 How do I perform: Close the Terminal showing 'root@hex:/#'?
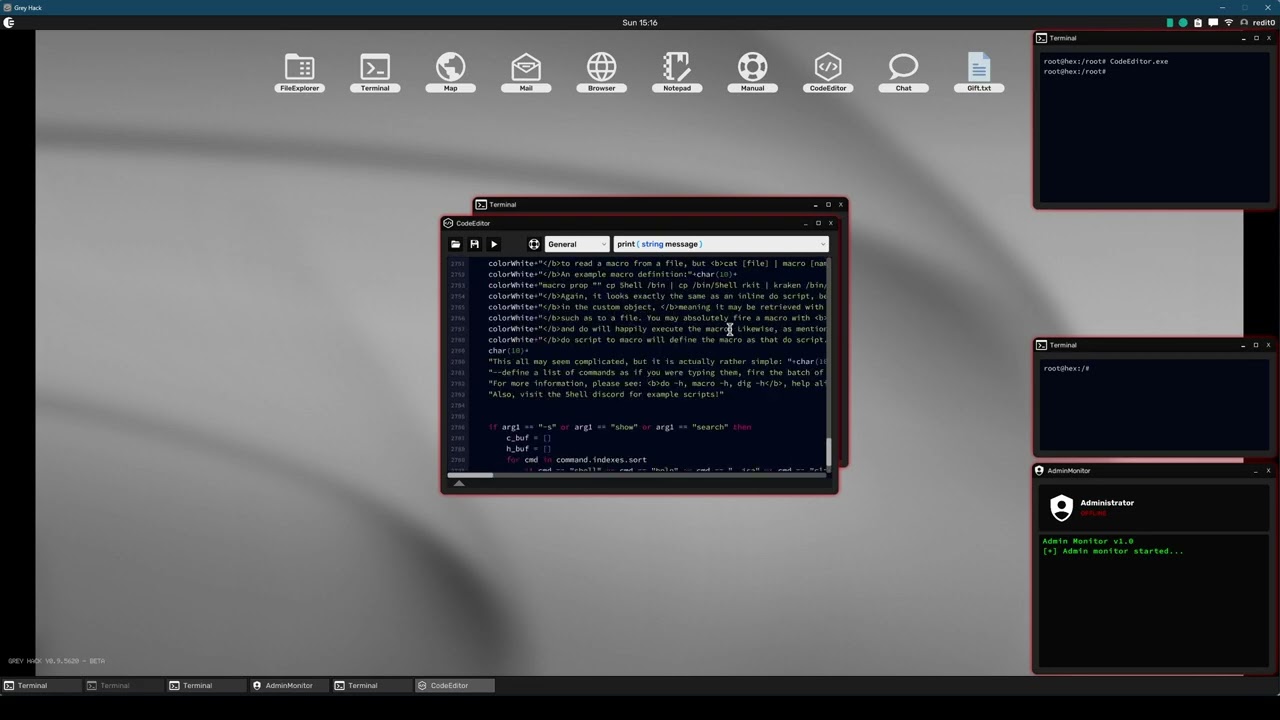click(1268, 345)
